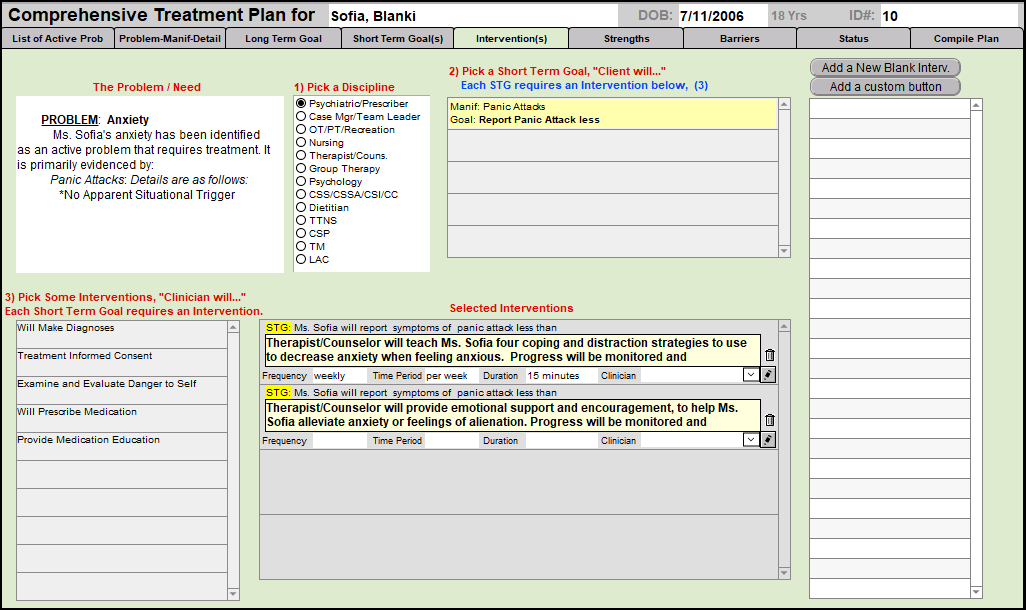Viewport: 1026px width, 610px height.
Task: Choose the Therapist/Couns. discipline option
Action: (x=301, y=156)
